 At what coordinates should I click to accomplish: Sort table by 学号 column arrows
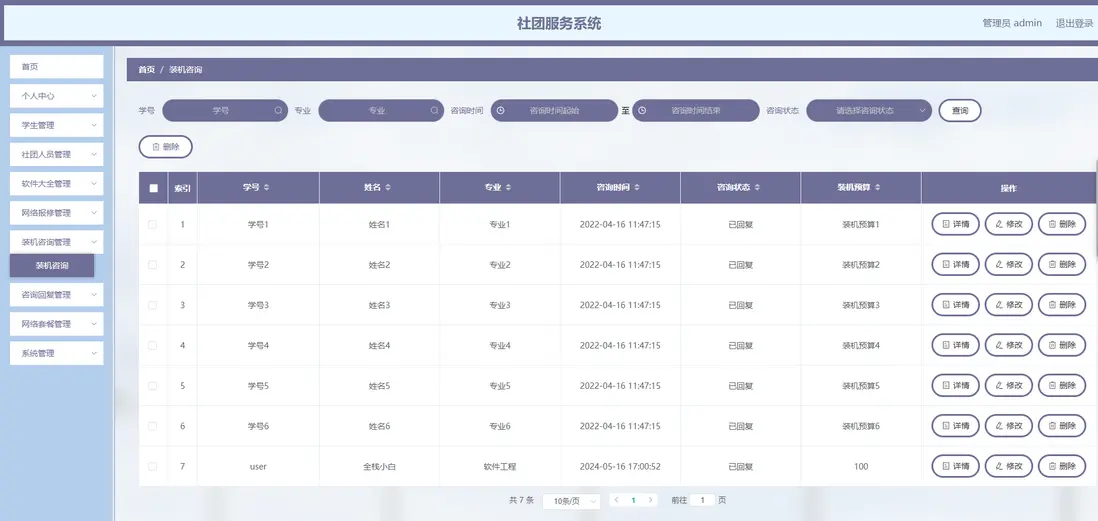266,188
